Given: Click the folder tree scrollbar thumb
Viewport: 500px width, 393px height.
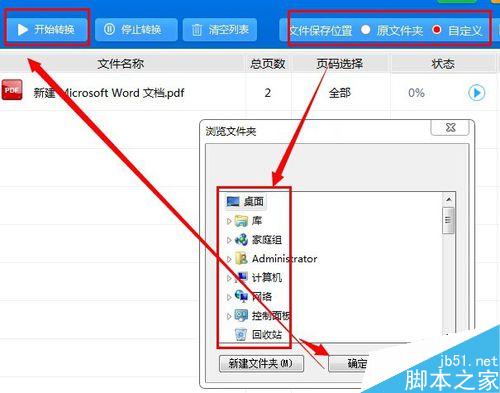Looking at the screenshot, I should [448, 220].
